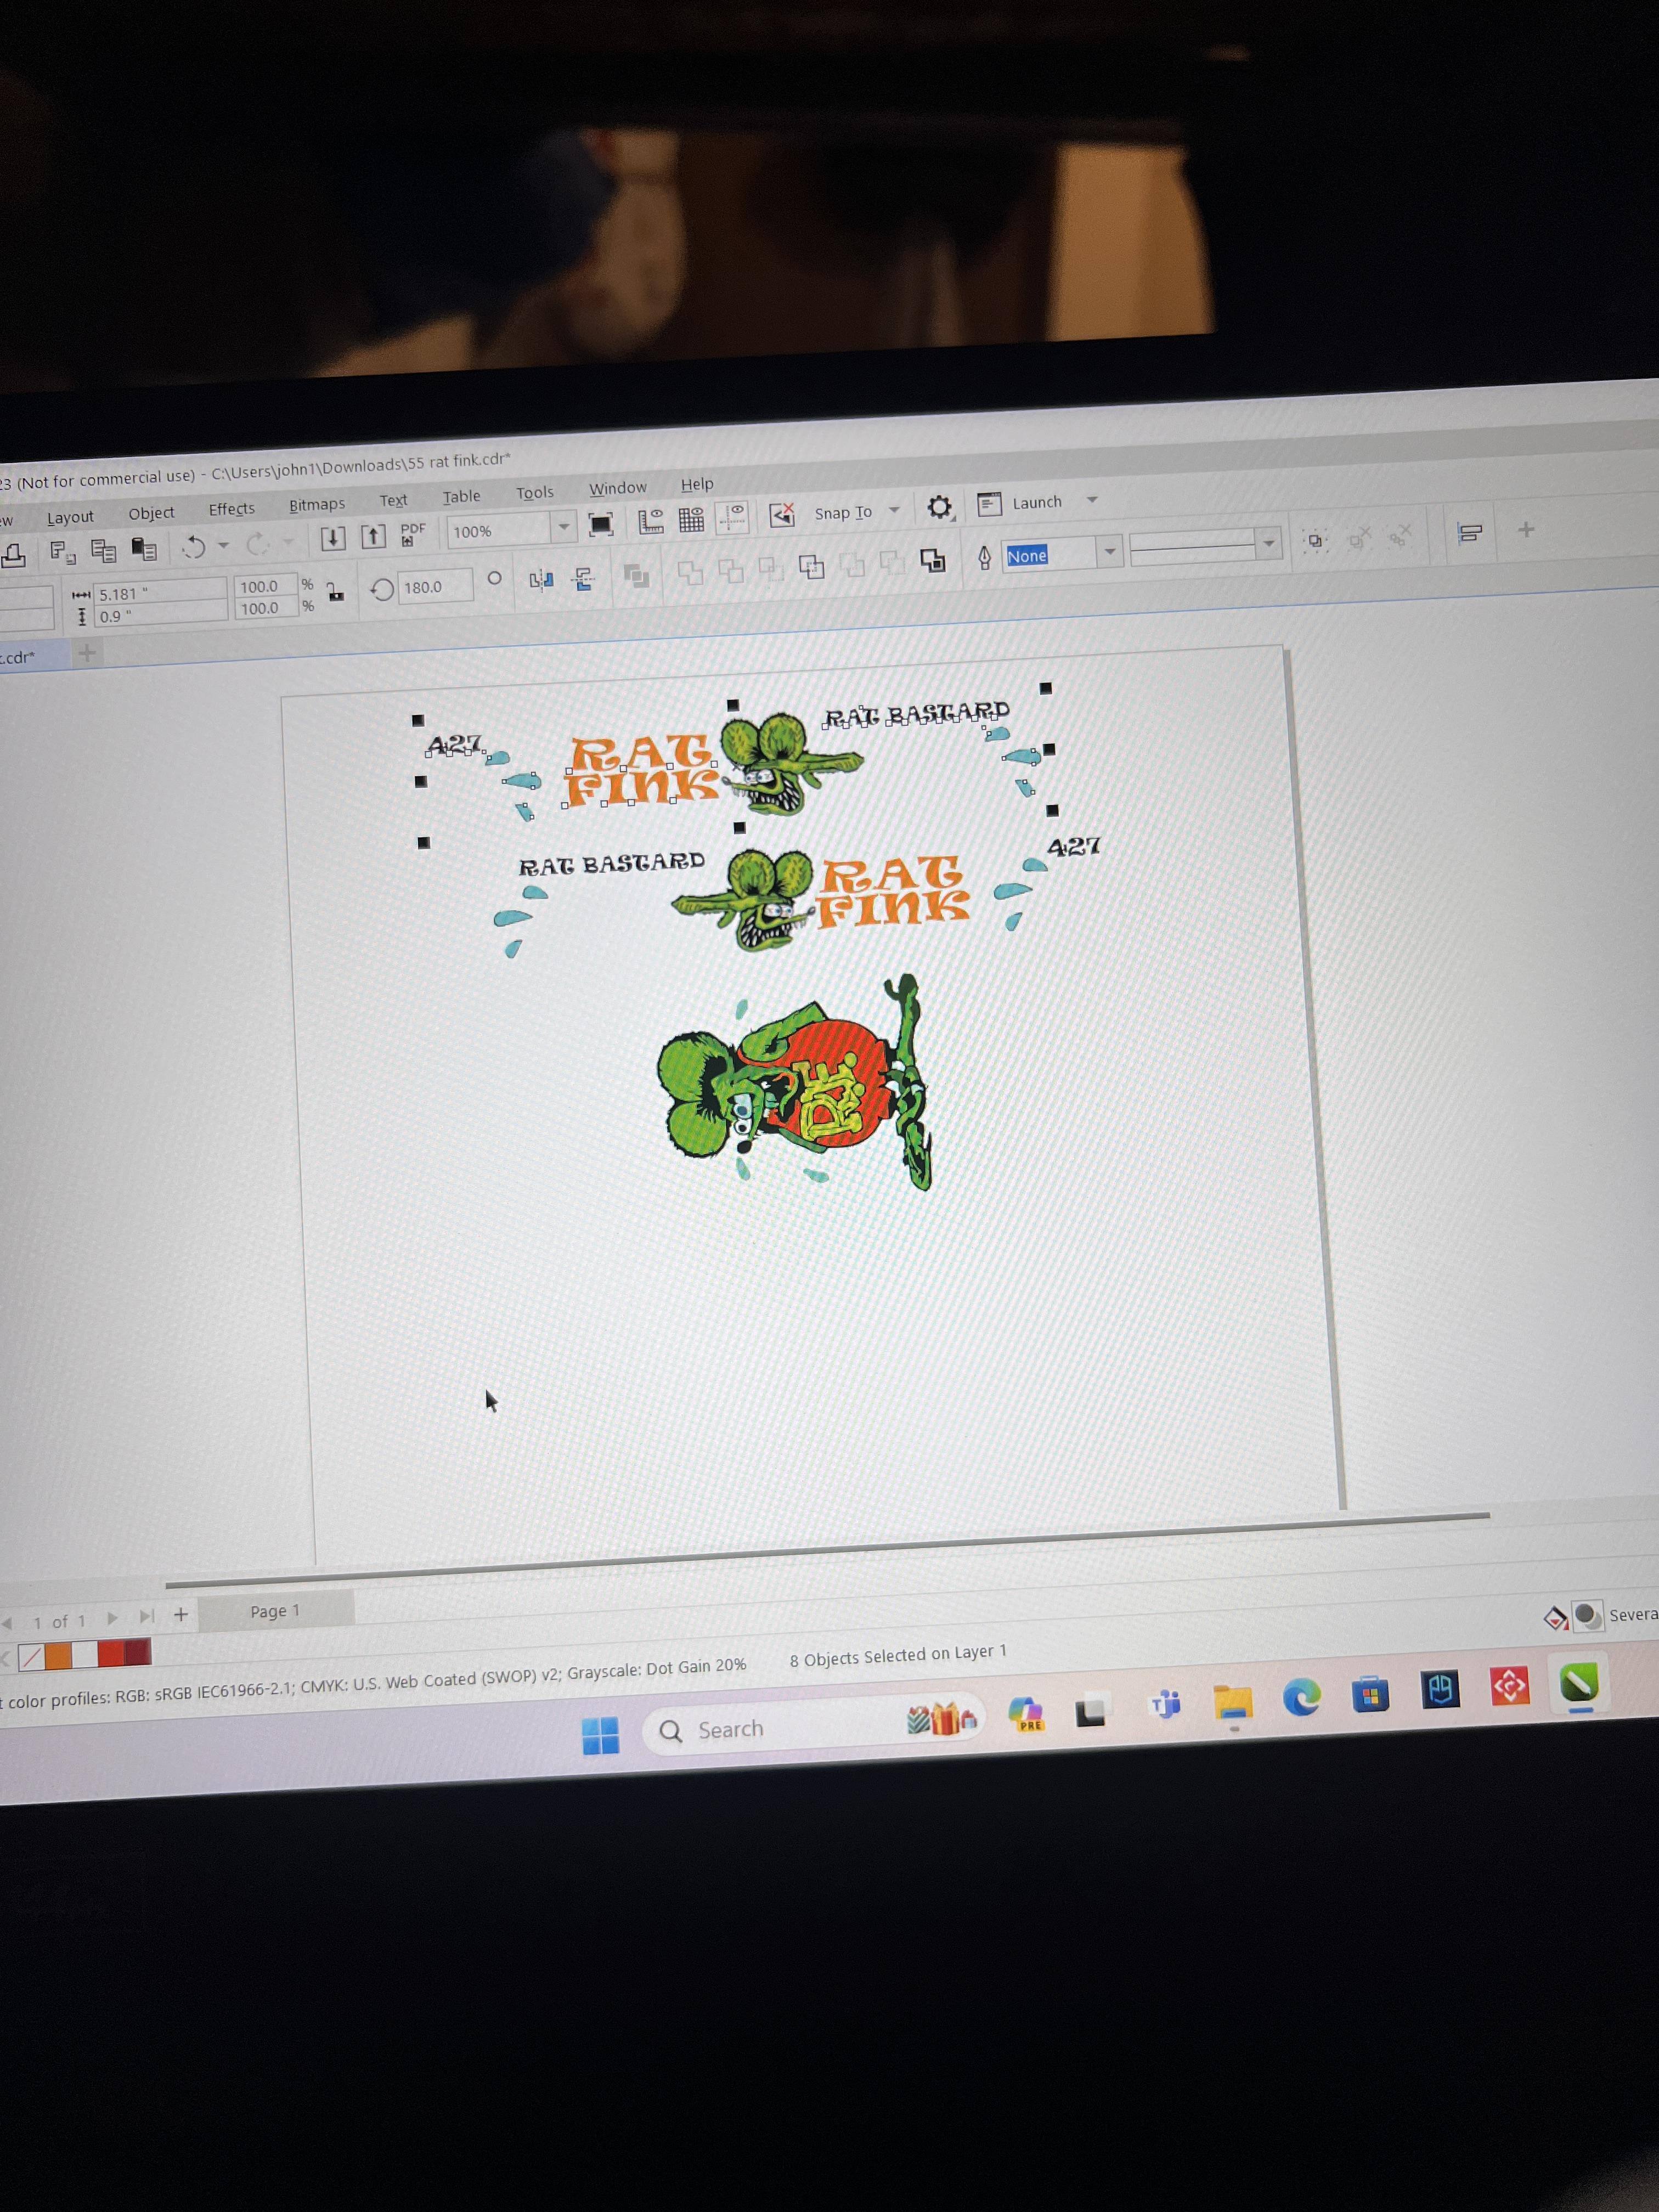
Task: Open the Snap To dropdown
Action: [x=894, y=511]
